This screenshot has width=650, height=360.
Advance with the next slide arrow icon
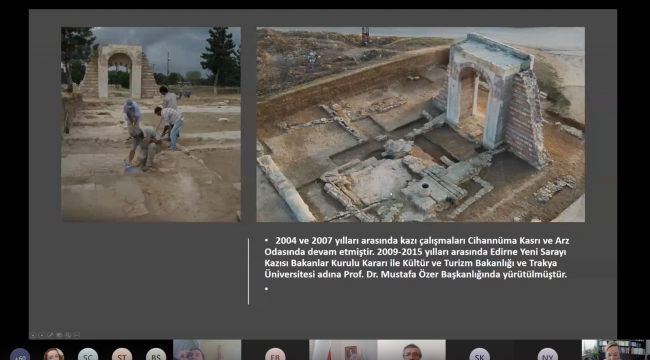pos(41,335)
